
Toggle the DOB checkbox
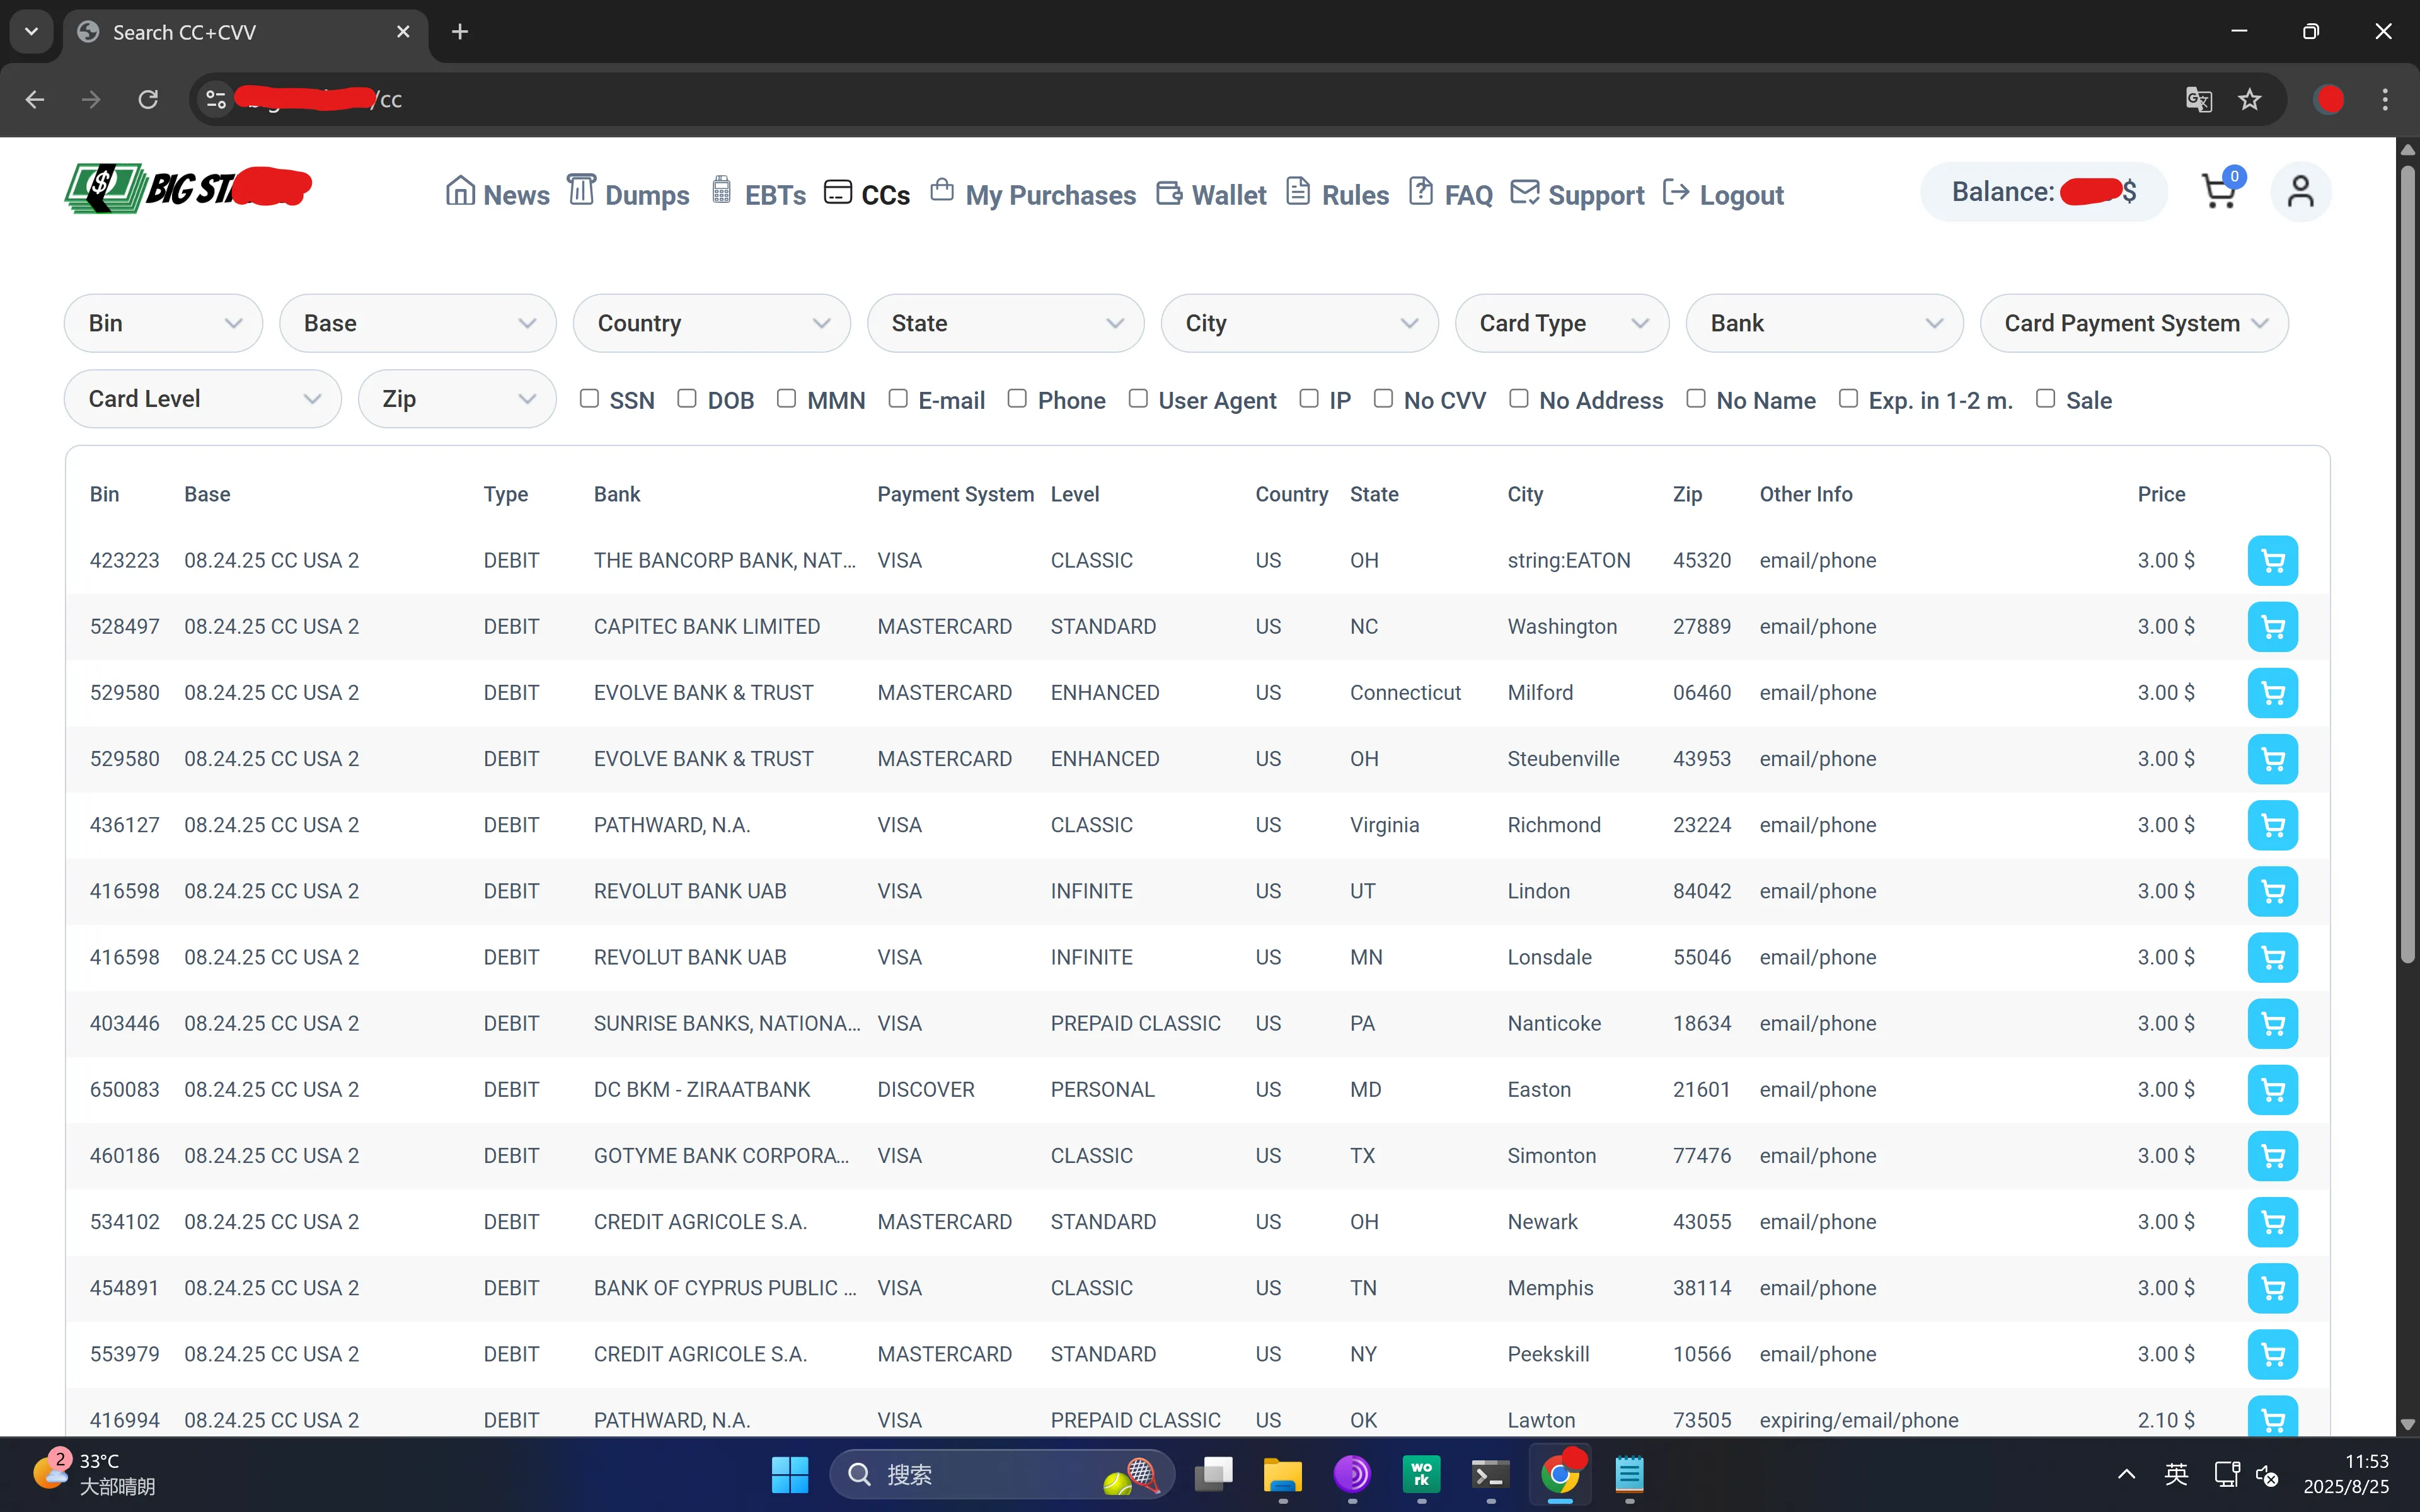tap(687, 399)
